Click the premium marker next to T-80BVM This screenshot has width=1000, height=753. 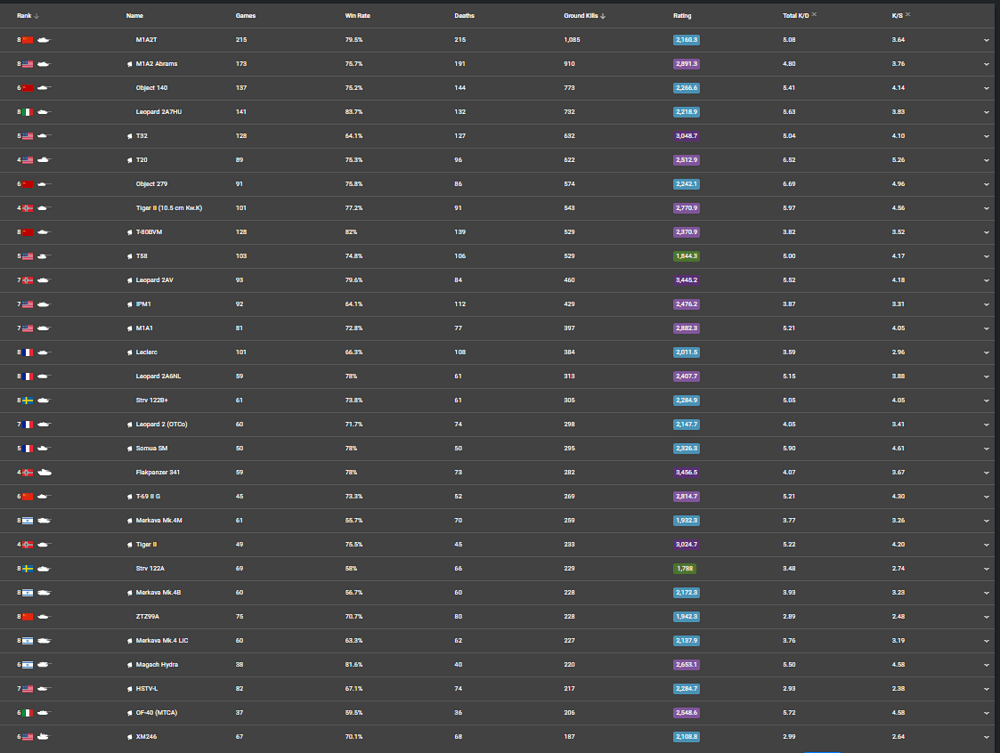tap(130, 232)
